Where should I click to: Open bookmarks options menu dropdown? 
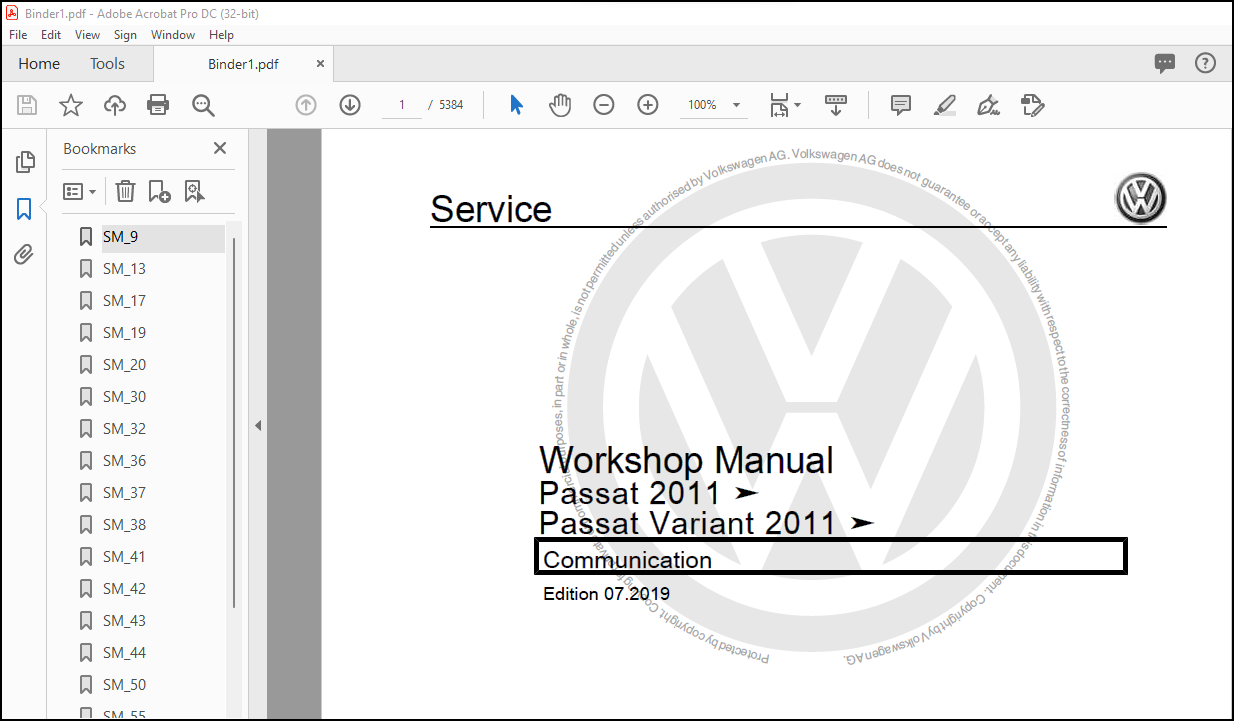[x=80, y=191]
